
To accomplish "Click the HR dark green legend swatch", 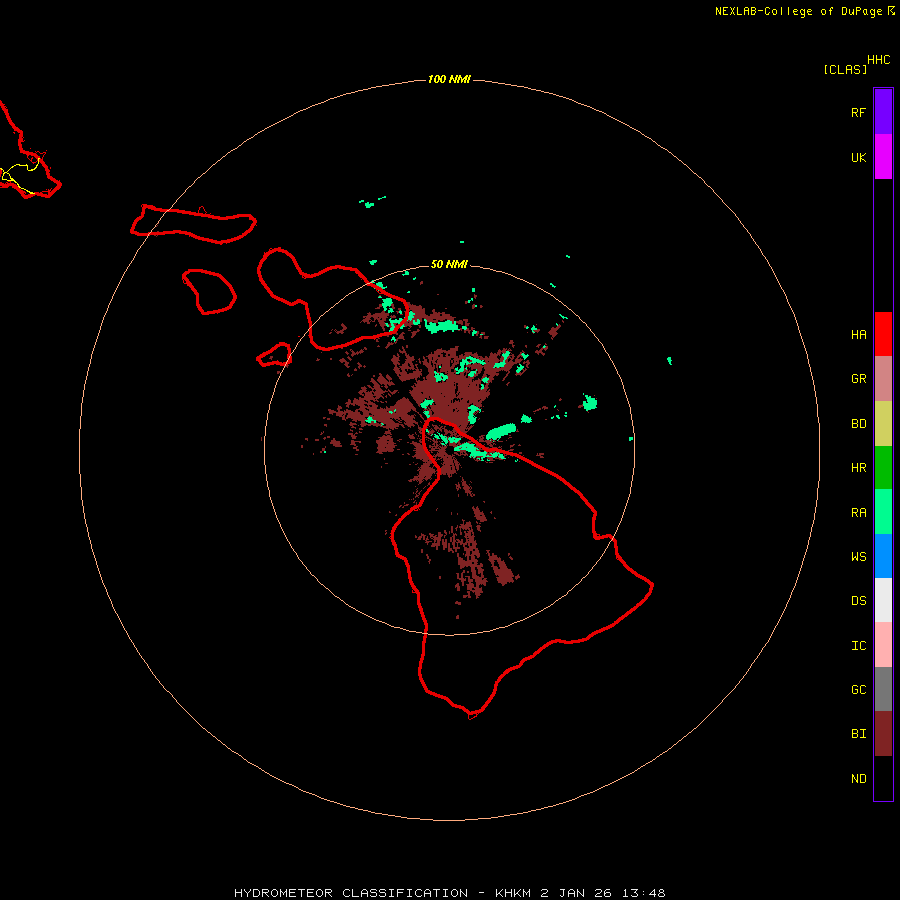I will (x=883, y=467).
